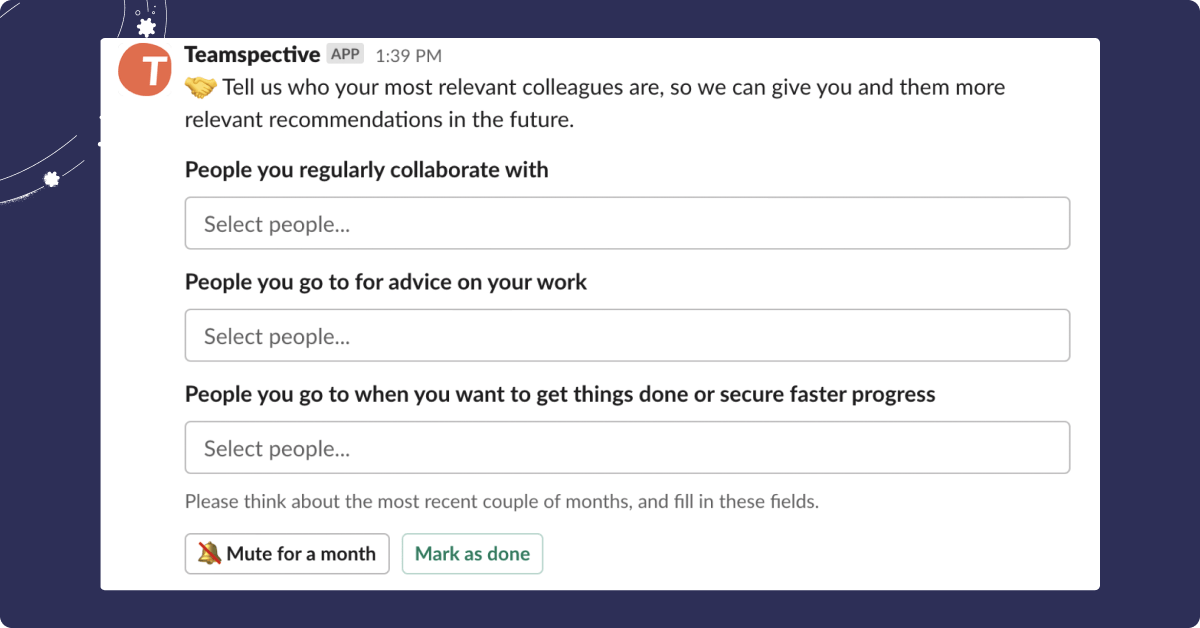This screenshot has height=628, width=1200.
Task: Click the "Tell us who your most relevant colleagues" text
Action: tap(612, 88)
